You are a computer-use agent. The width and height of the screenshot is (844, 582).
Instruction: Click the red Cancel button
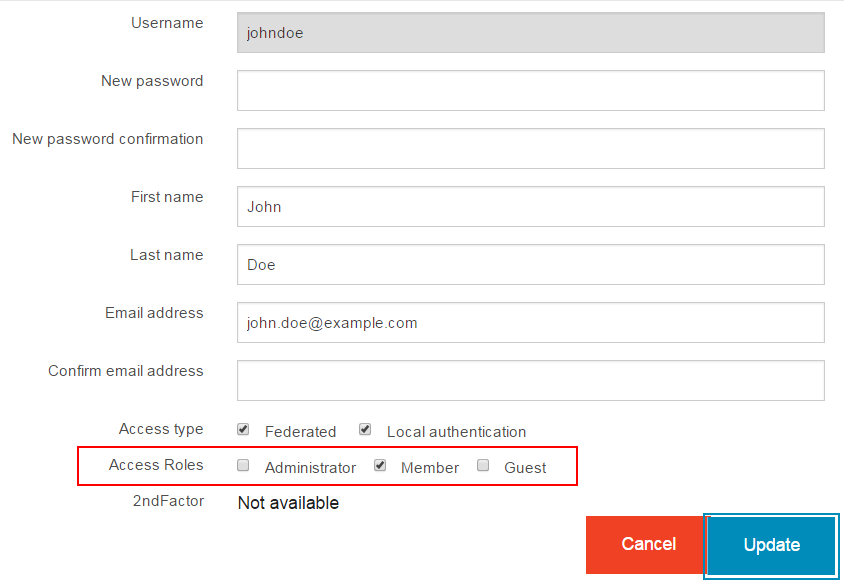tap(645, 544)
